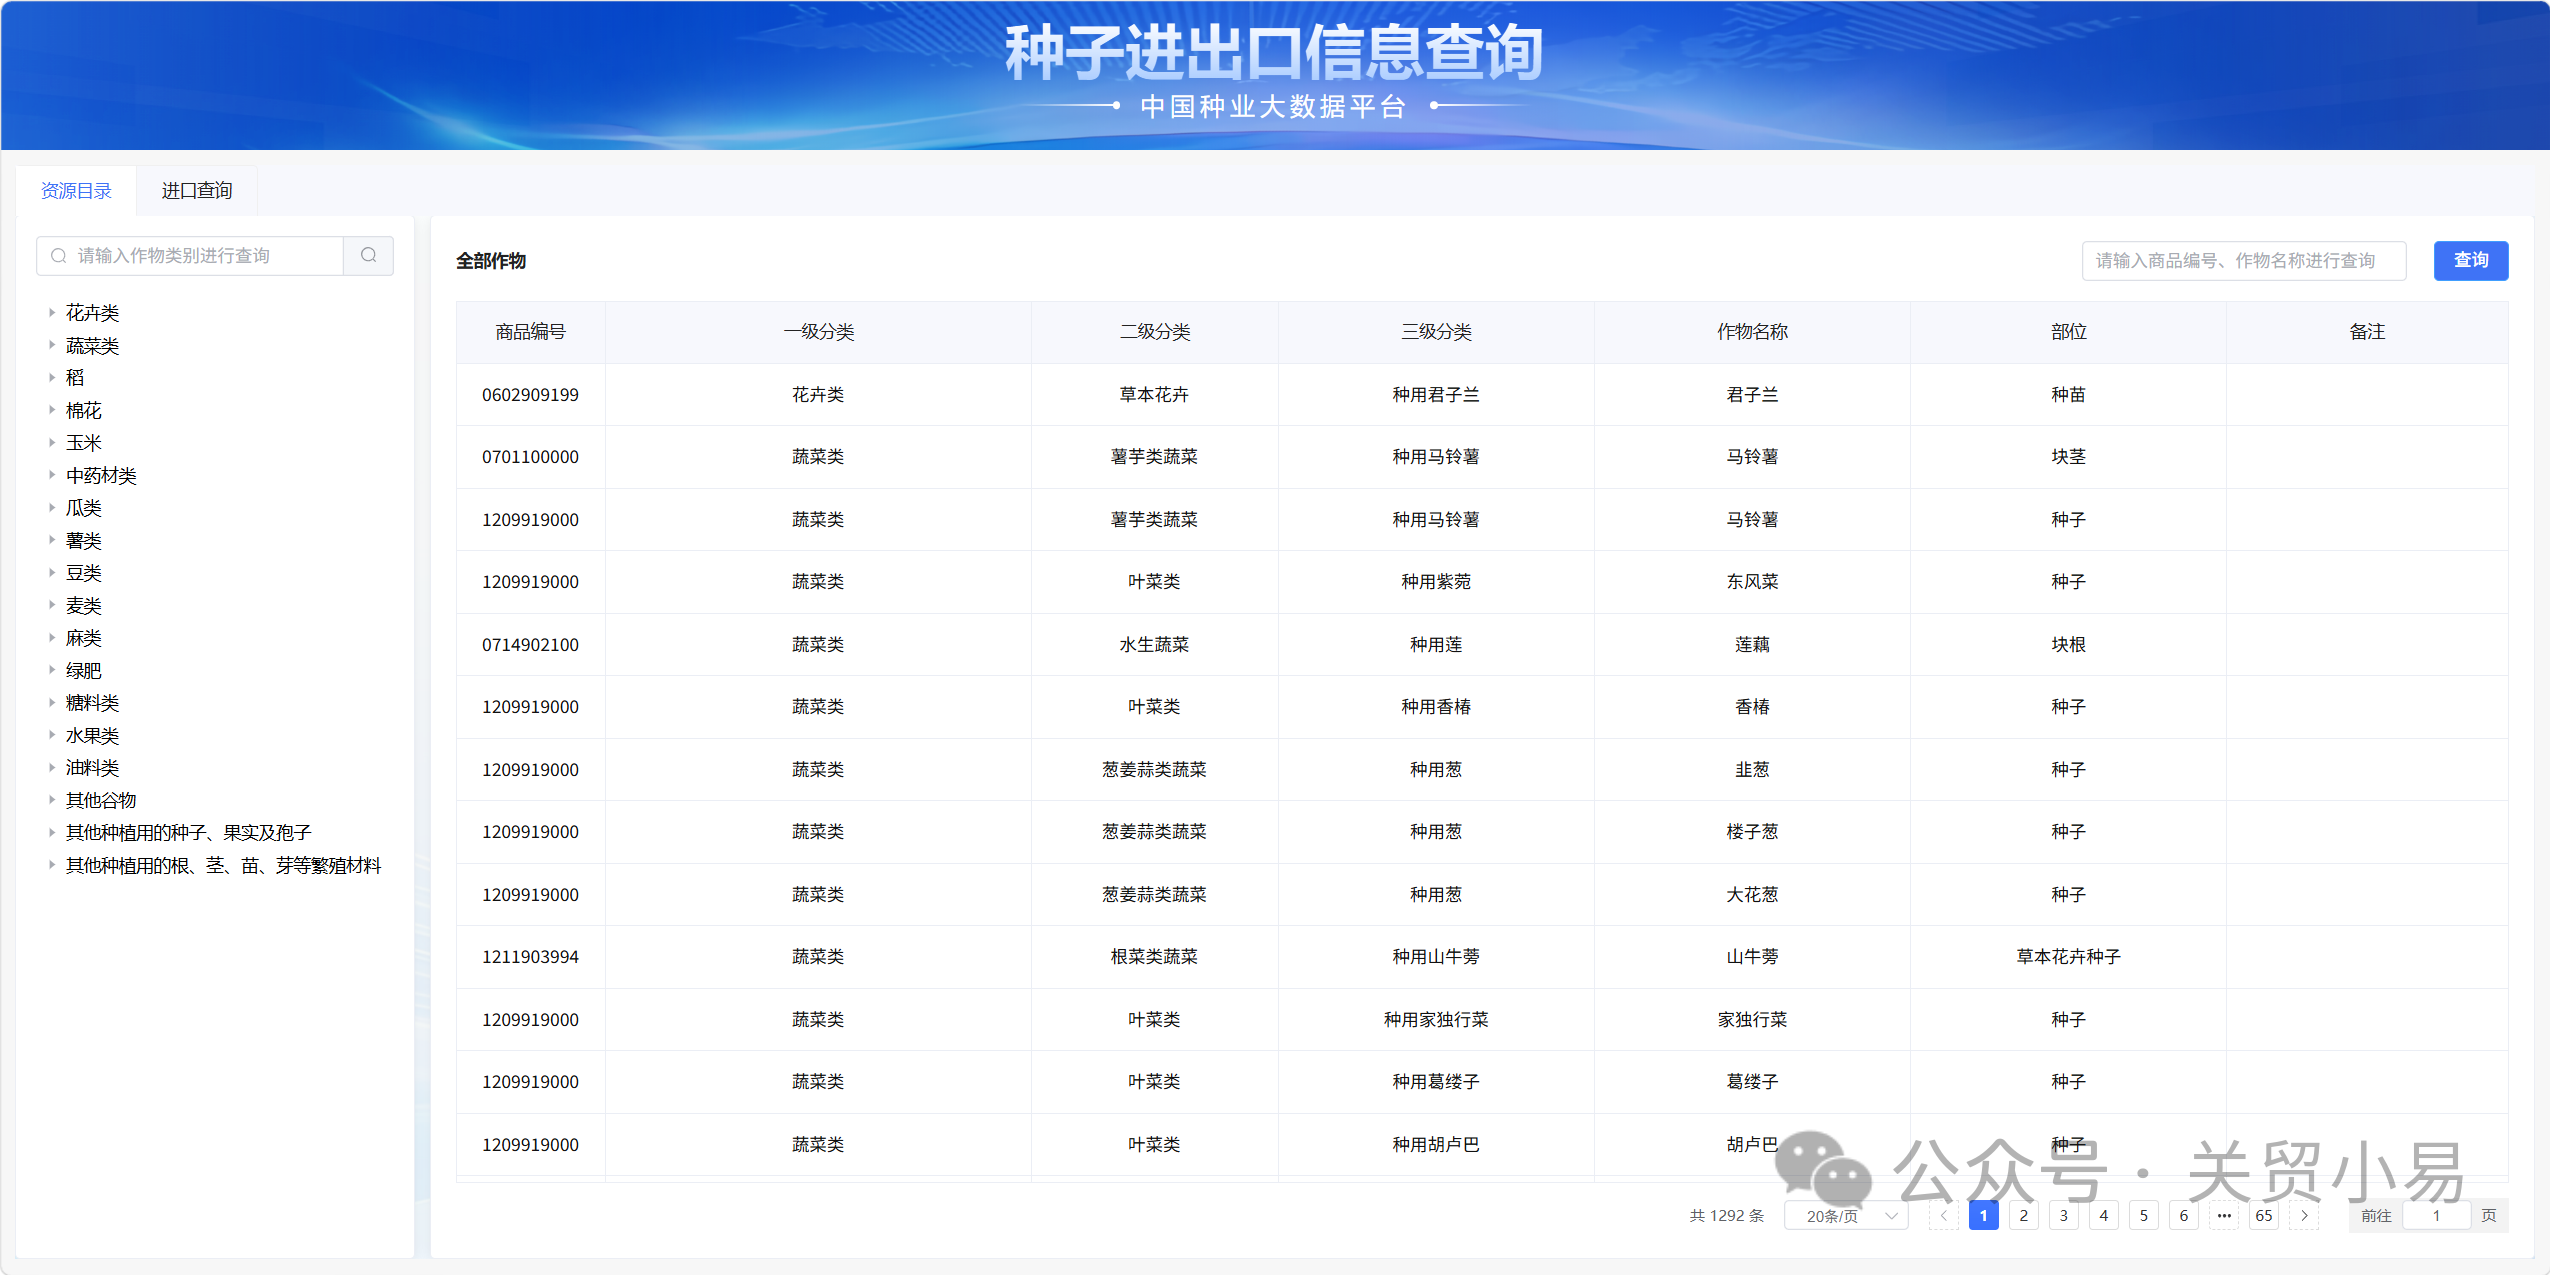Go to page 4
The height and width of the screenshot is (1275, 2550).
tap(2104, 1216)
